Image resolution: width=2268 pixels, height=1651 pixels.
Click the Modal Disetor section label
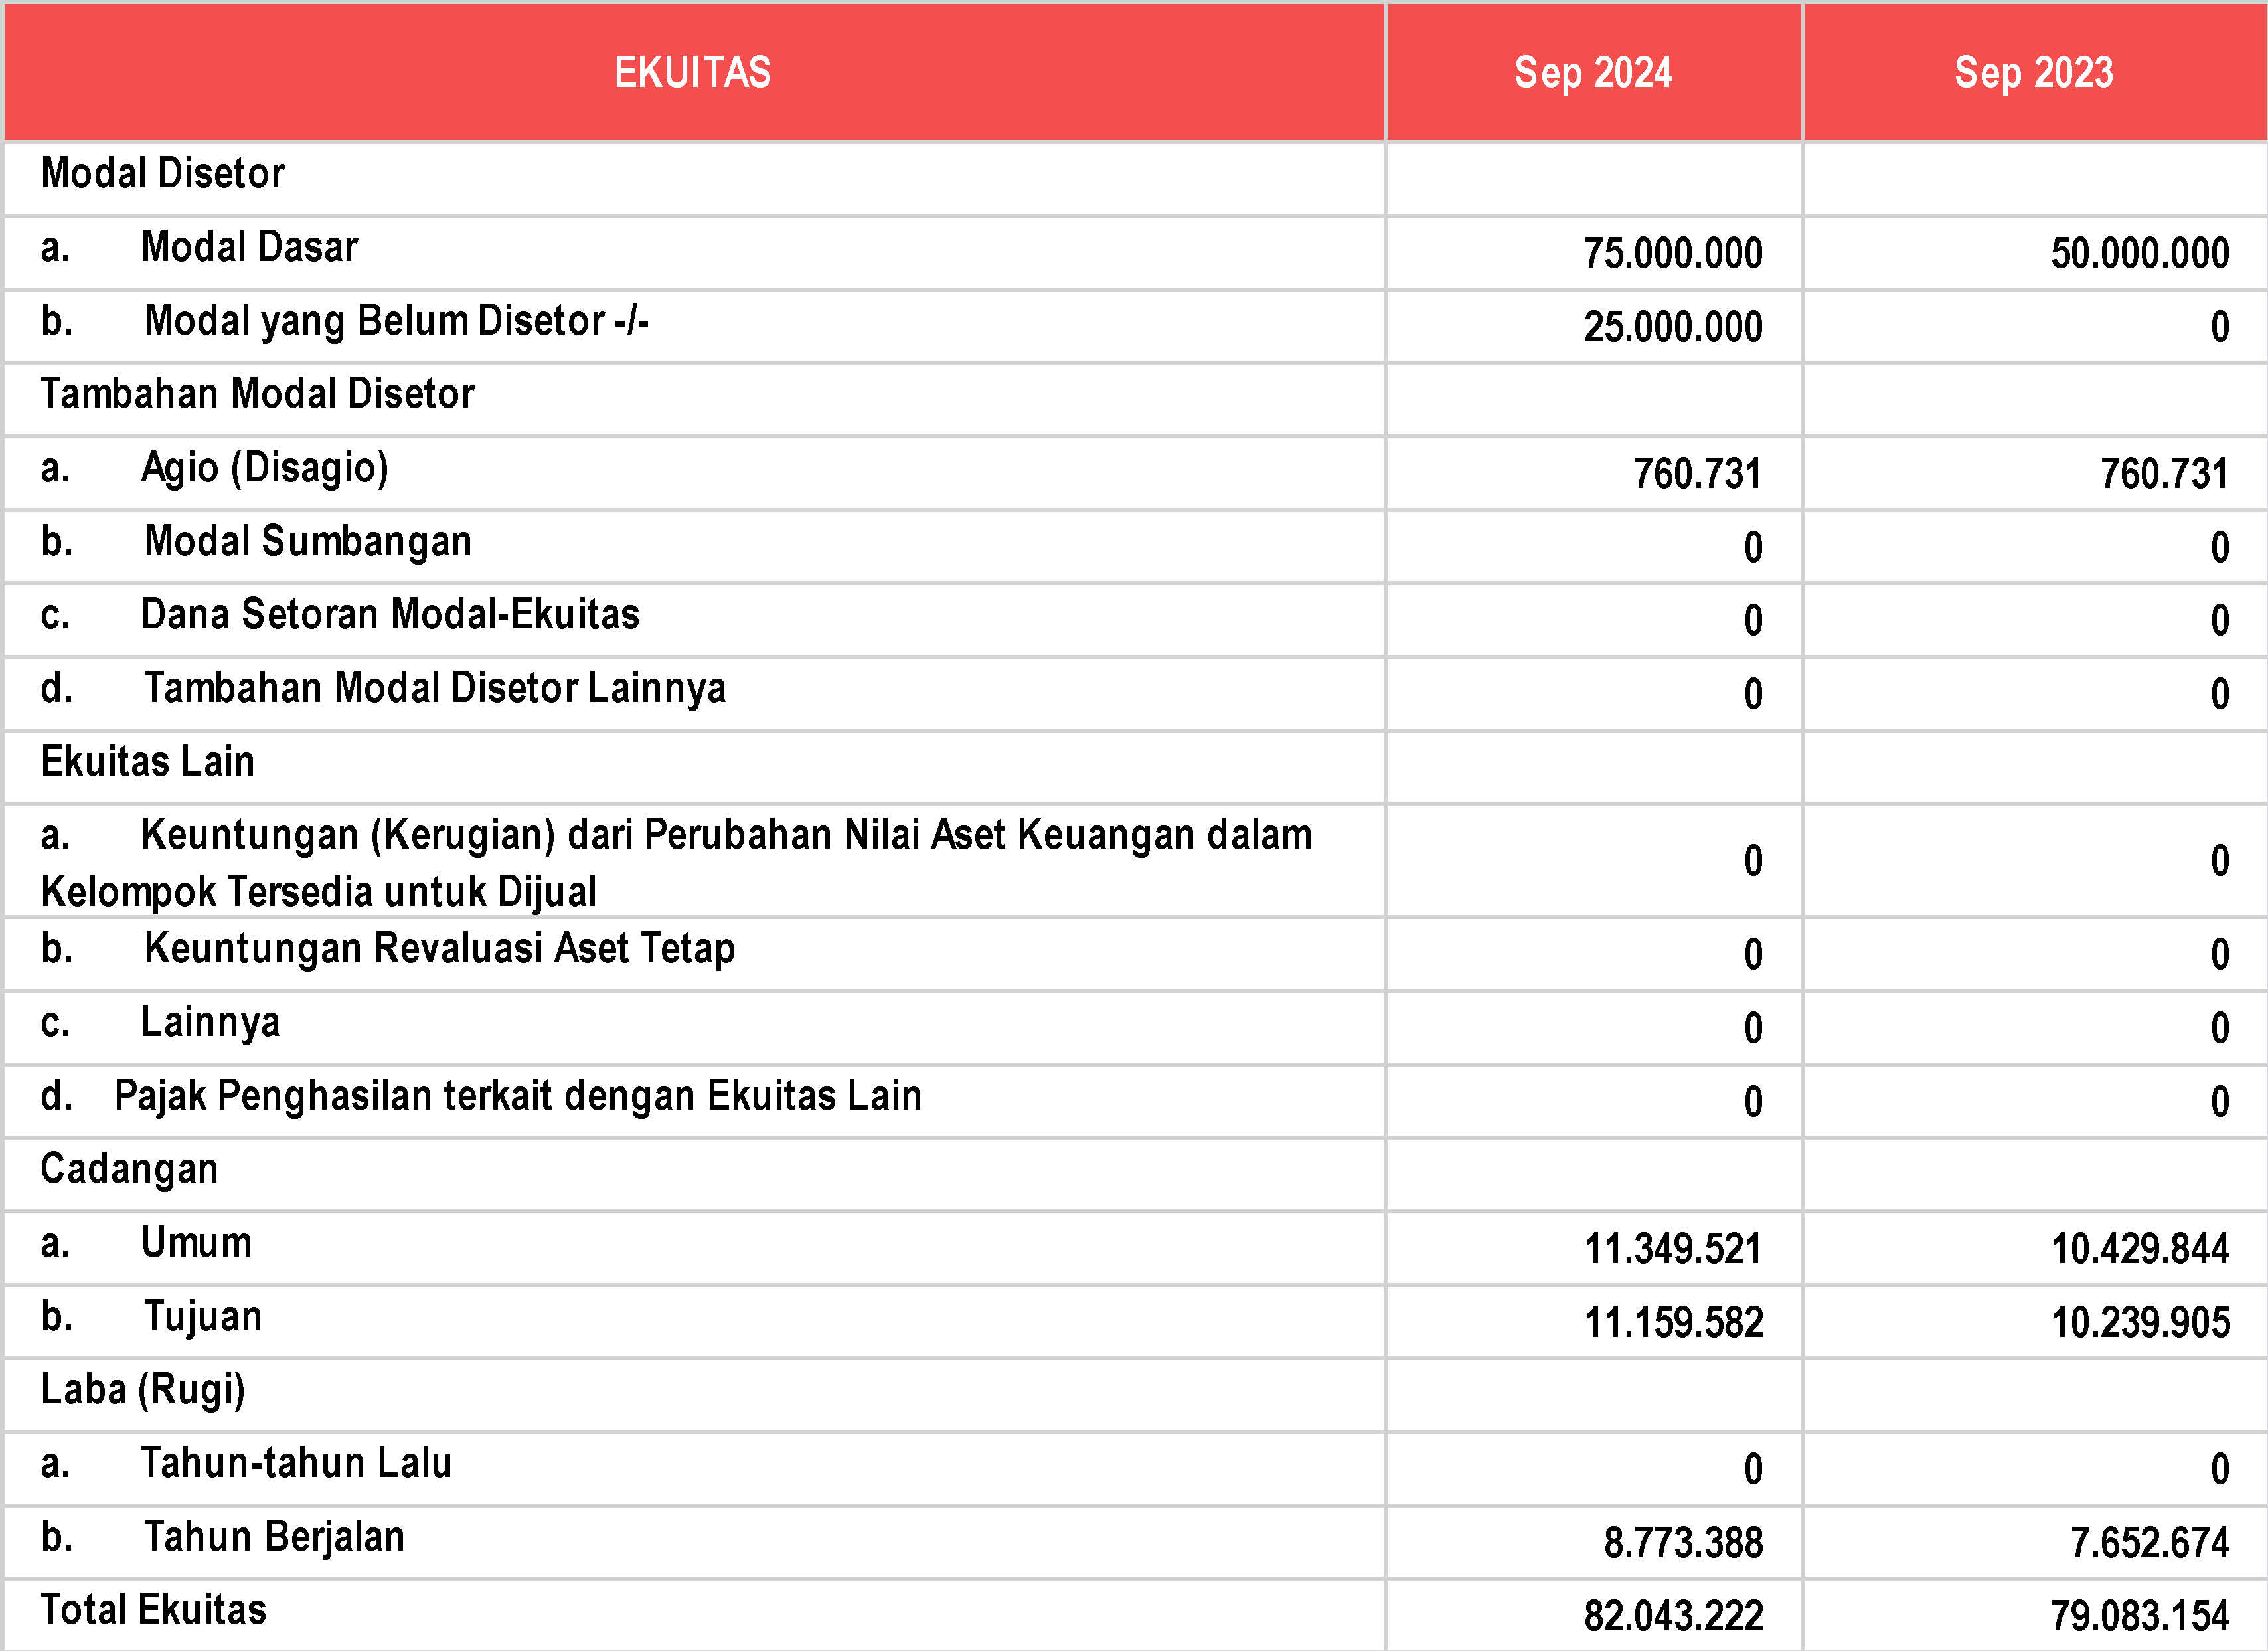click(x=162, y=173)
